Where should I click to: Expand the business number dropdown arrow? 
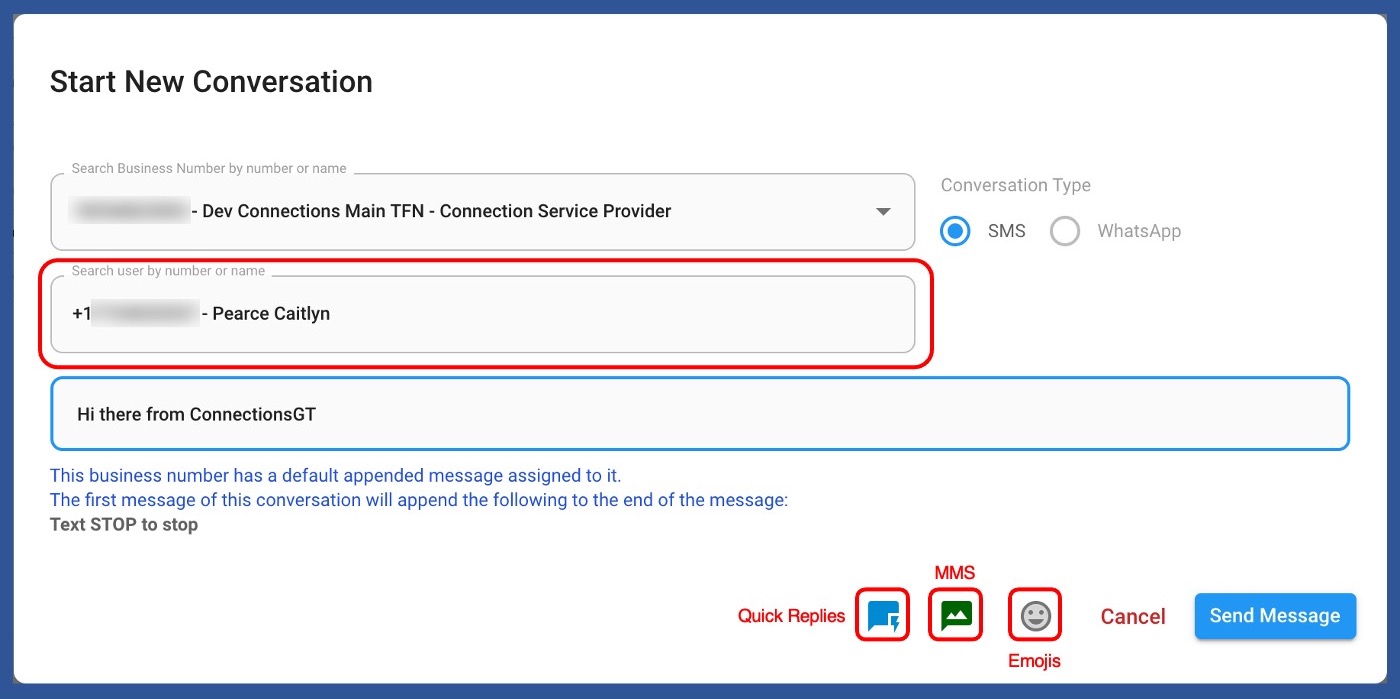[x=883, y=212]
